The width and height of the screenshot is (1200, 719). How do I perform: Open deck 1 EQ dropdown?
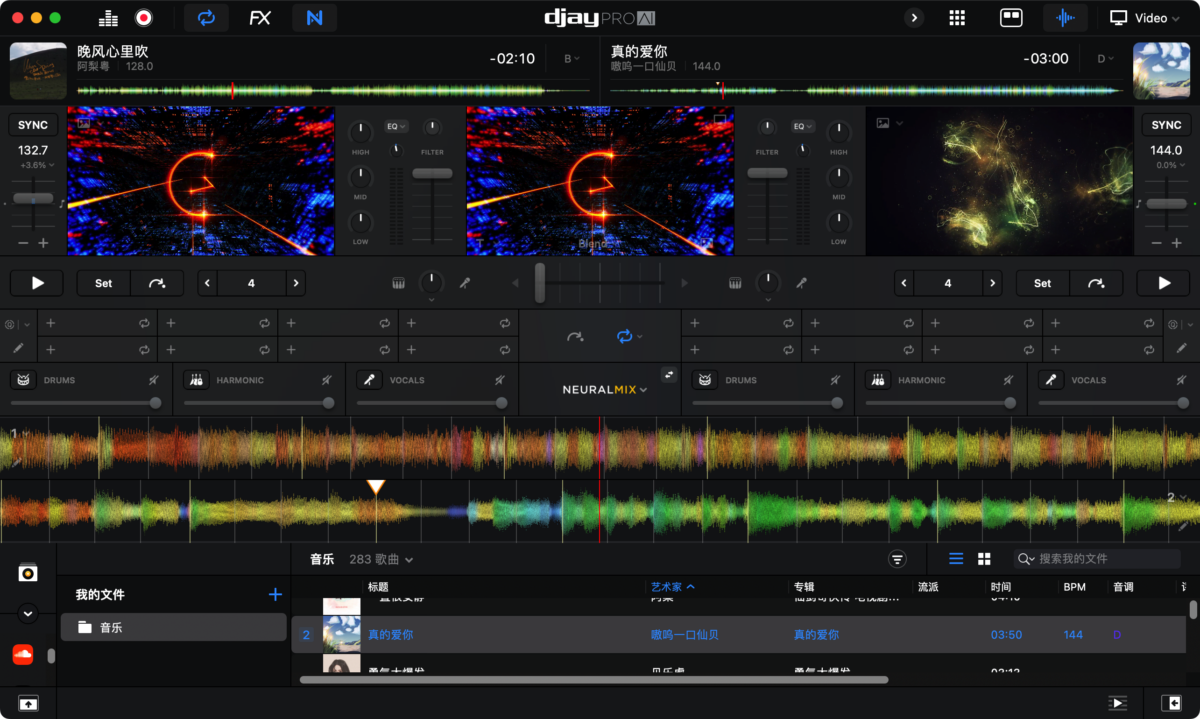[x=396, y=127]
